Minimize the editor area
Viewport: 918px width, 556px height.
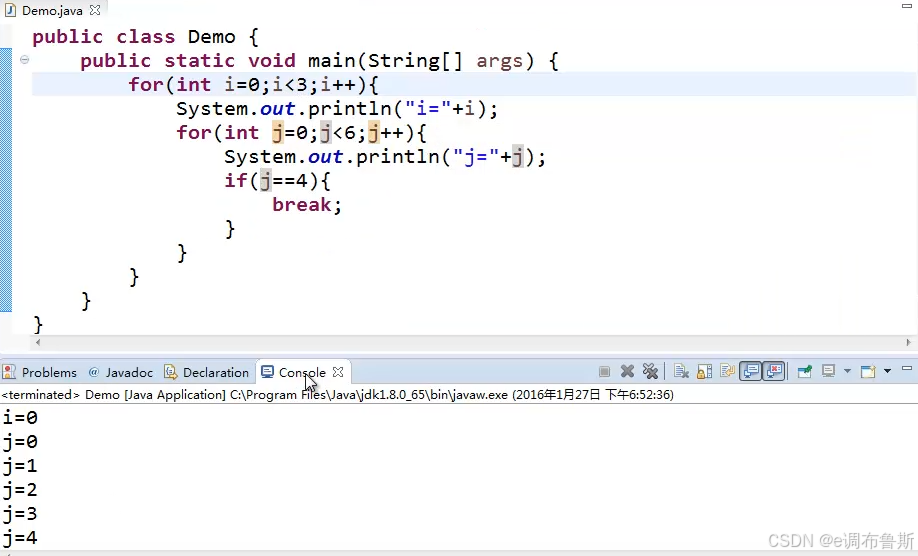click(907, 6)
